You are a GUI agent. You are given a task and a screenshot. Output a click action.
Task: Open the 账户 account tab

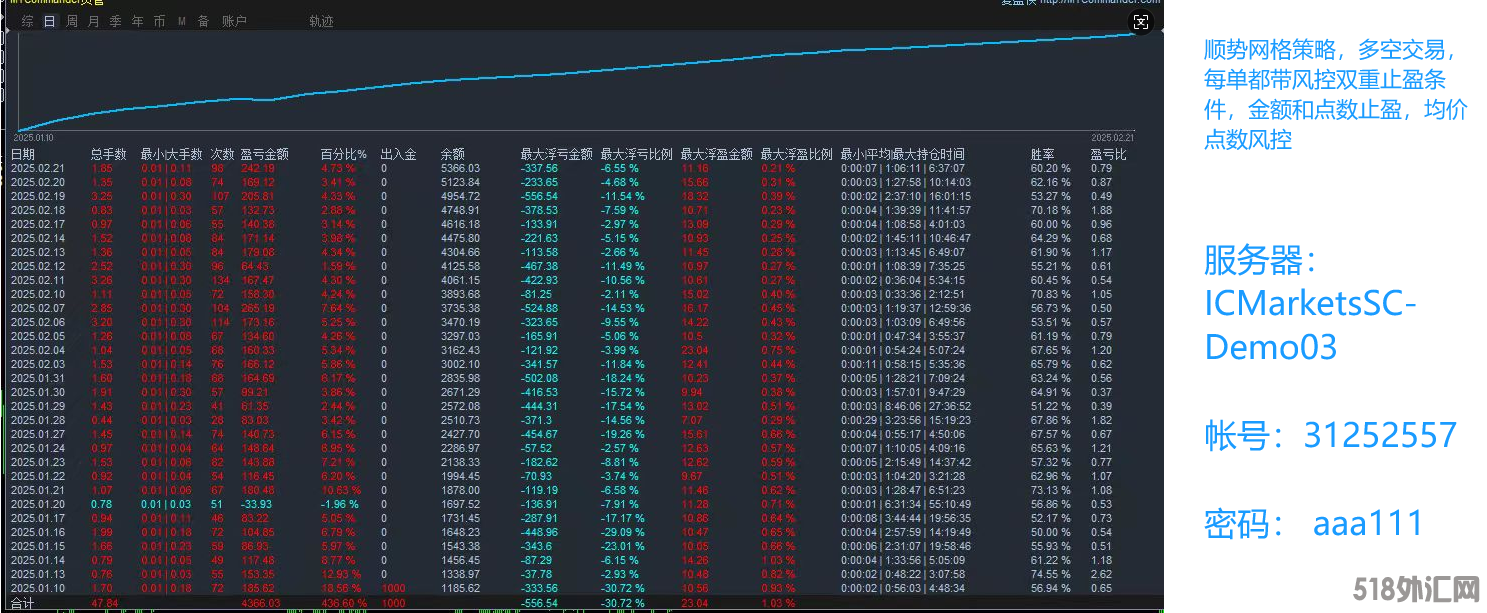(234, 21)
